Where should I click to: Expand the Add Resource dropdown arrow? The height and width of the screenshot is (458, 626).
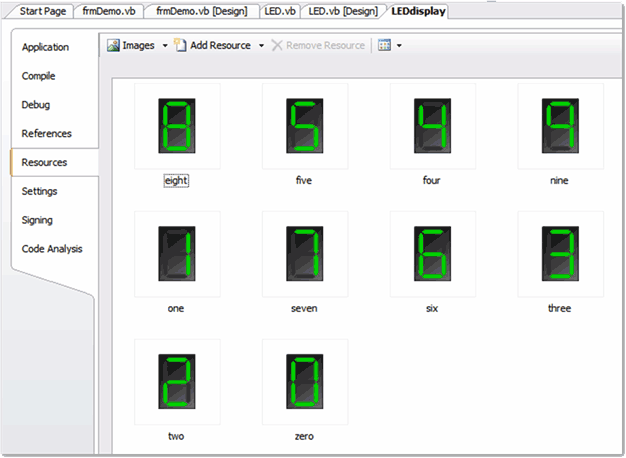pyautogui.click(x=261, y=46)
